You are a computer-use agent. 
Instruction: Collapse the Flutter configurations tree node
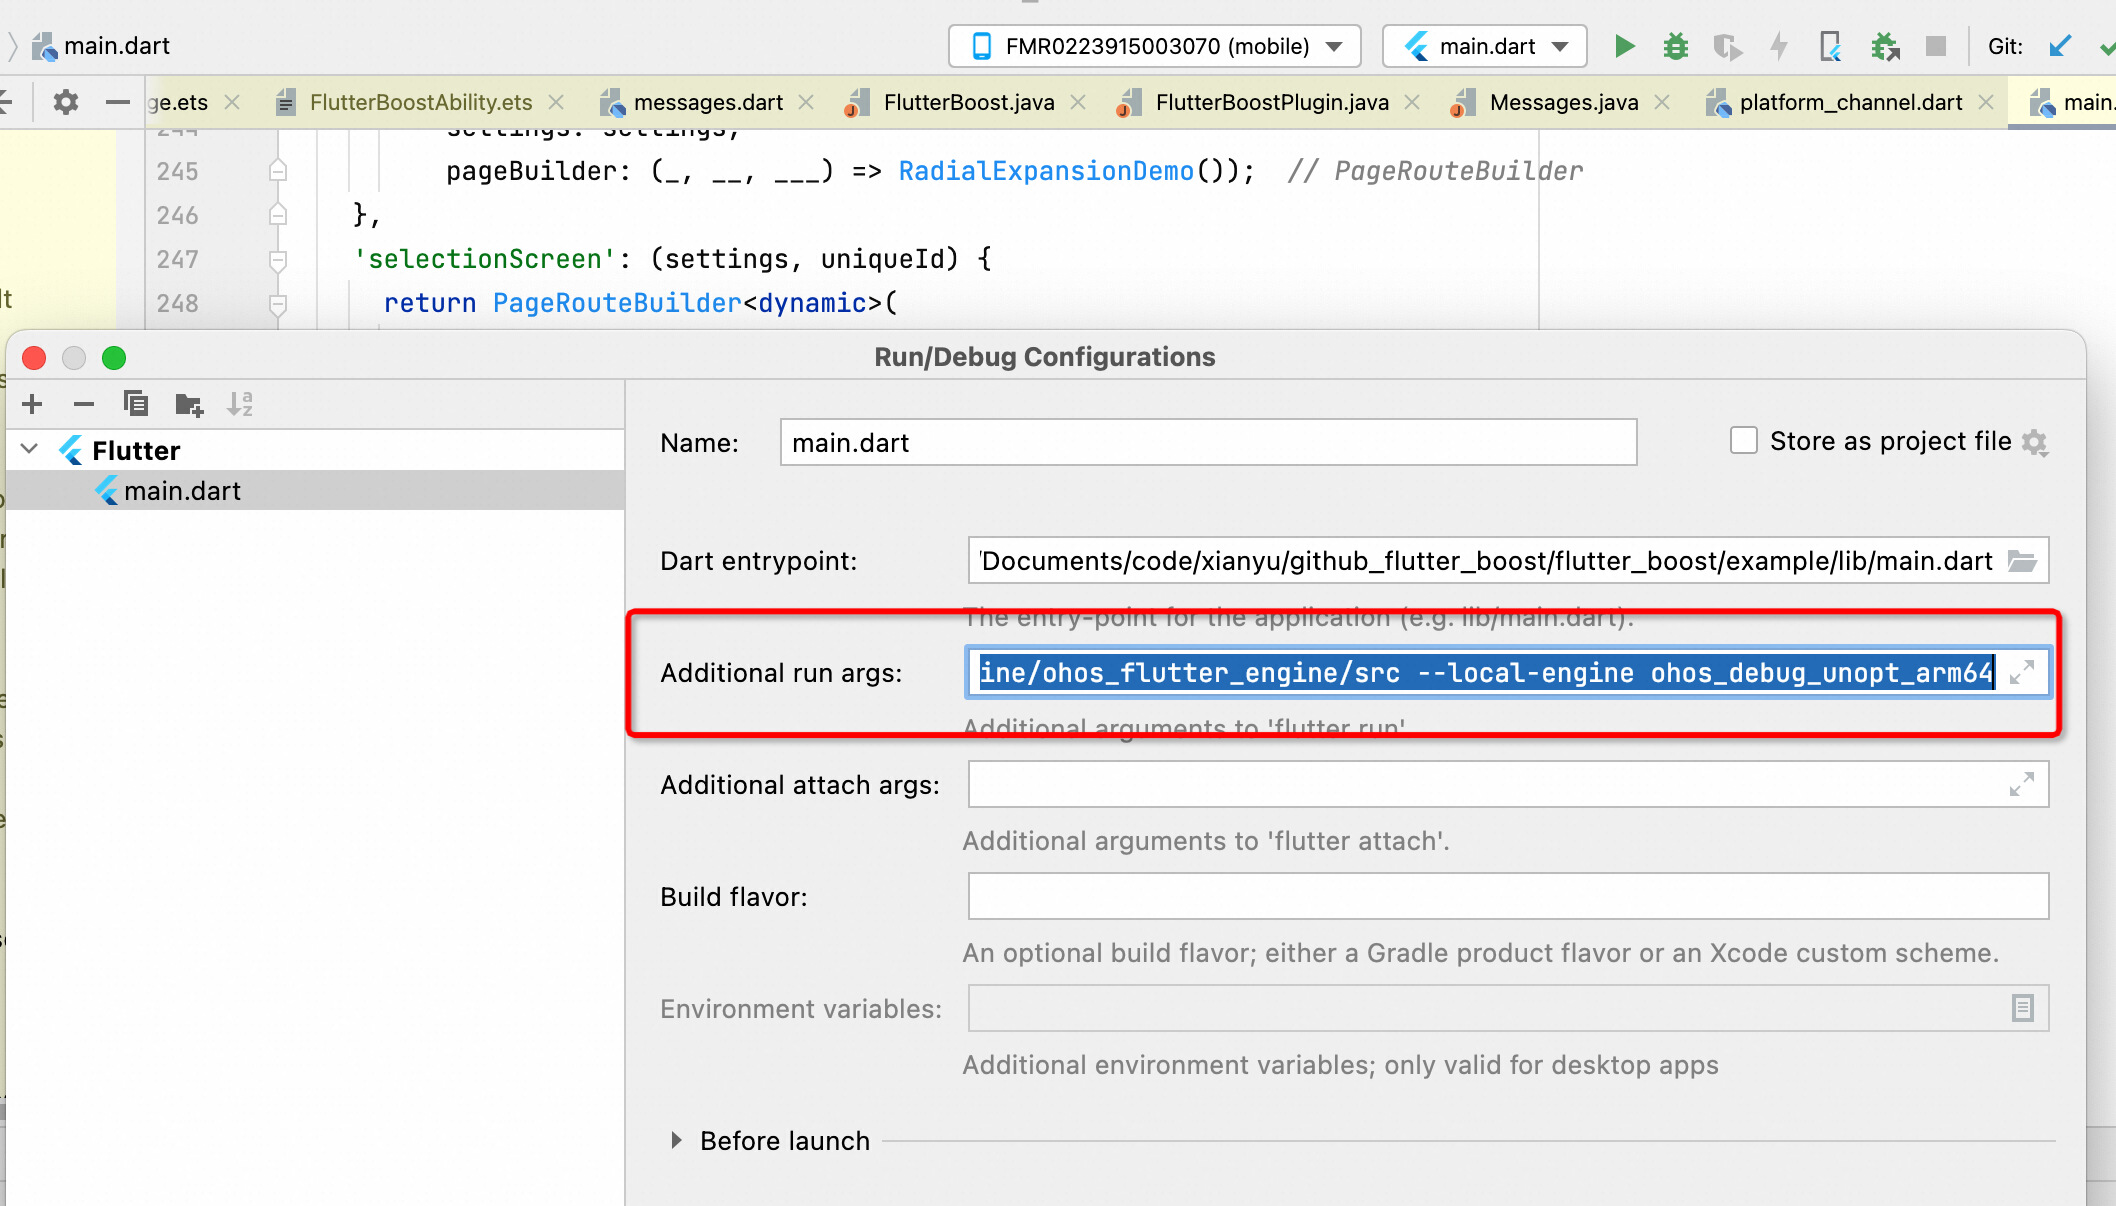(30, 449)
